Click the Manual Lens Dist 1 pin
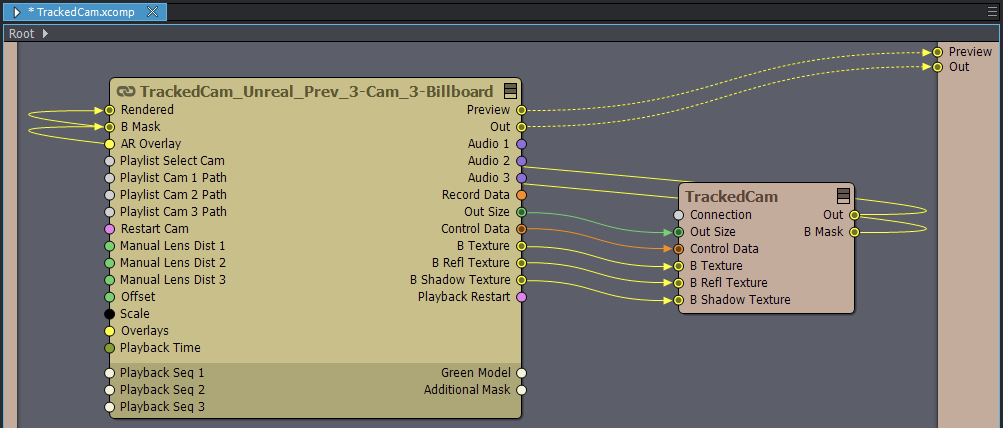The height and width of the screenshot is (428, 1003). point(109,246)
